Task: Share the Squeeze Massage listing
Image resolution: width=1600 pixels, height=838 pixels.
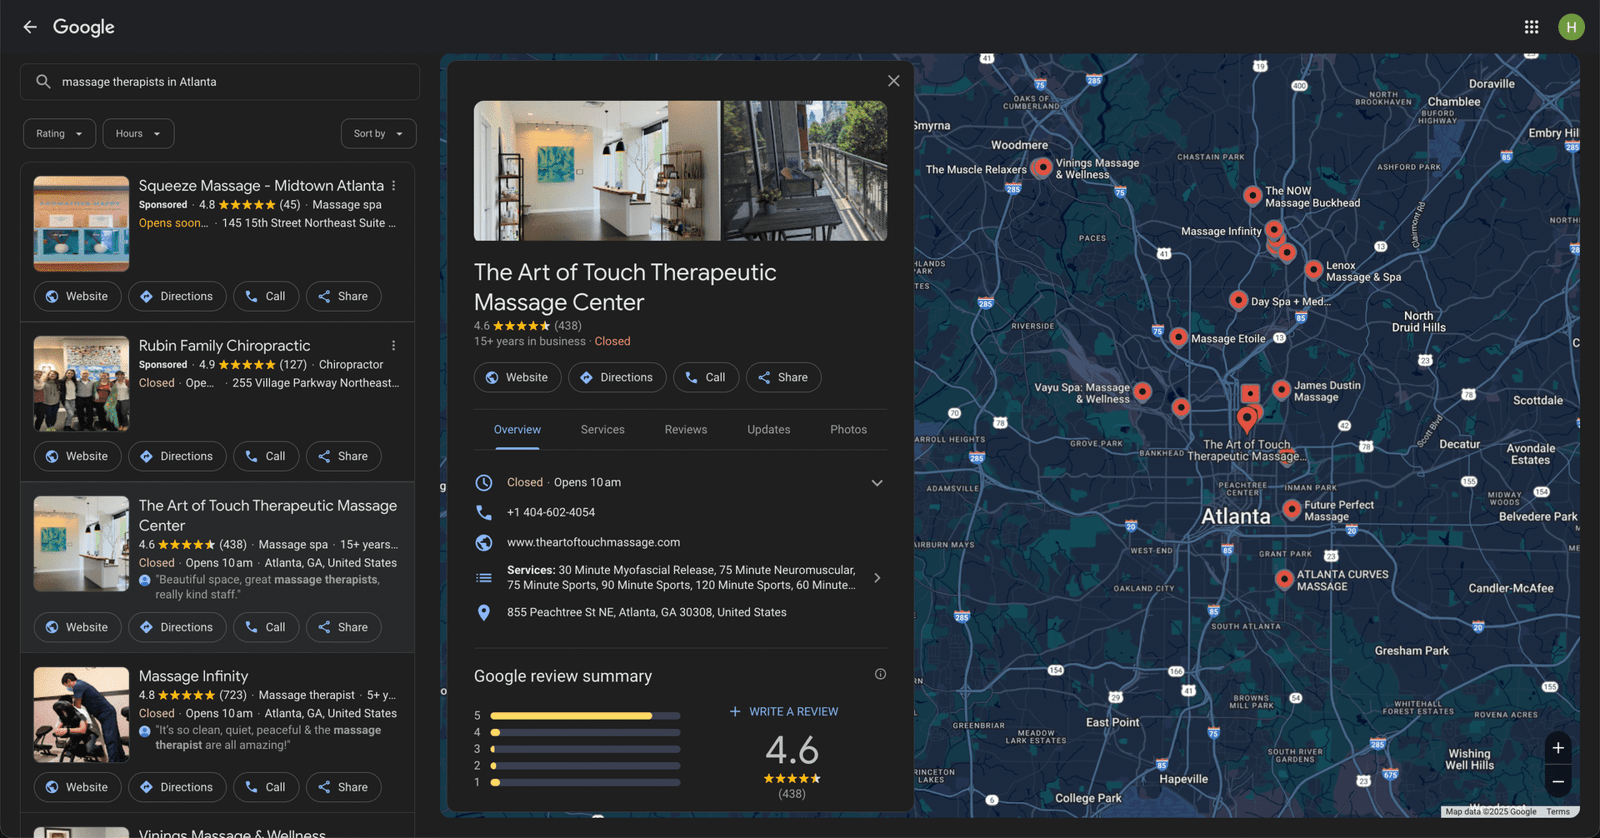Action: [x=343, y=296]
